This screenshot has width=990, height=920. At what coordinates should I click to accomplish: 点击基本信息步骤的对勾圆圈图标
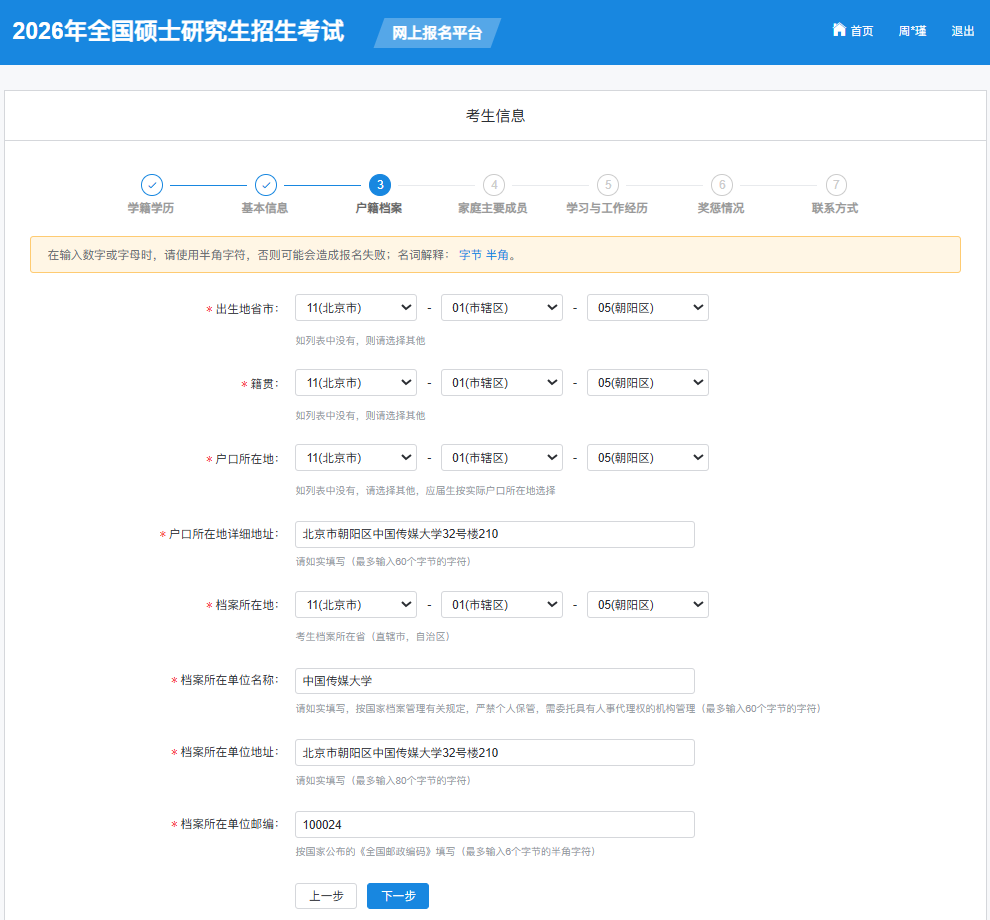[266, 185]
